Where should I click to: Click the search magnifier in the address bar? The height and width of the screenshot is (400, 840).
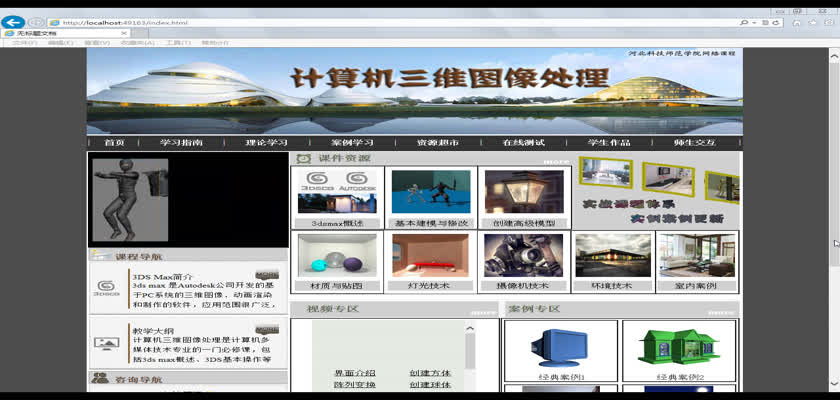coord(744,22)
